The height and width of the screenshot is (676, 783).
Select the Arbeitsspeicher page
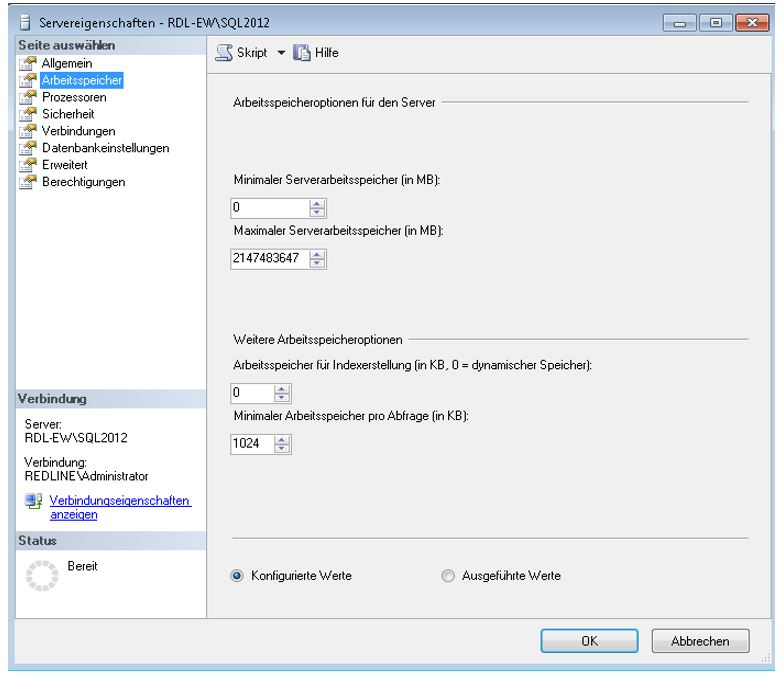click(69, 81)
